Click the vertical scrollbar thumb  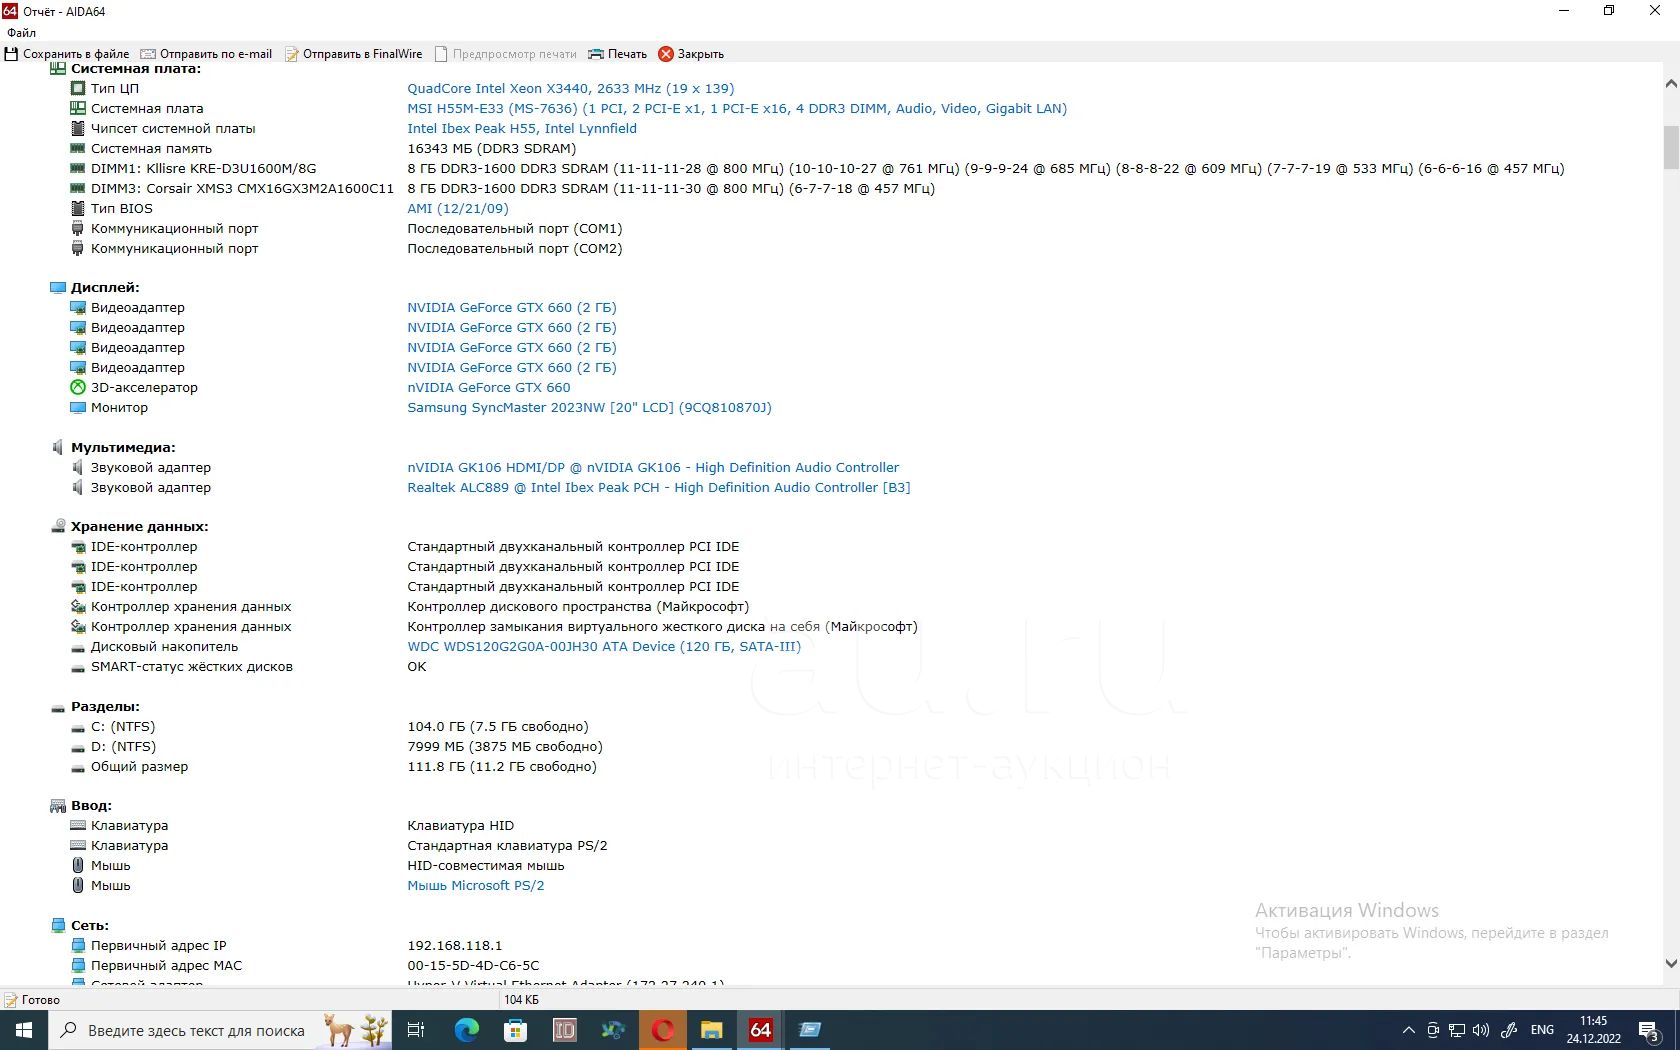(x=1670, y=148)
